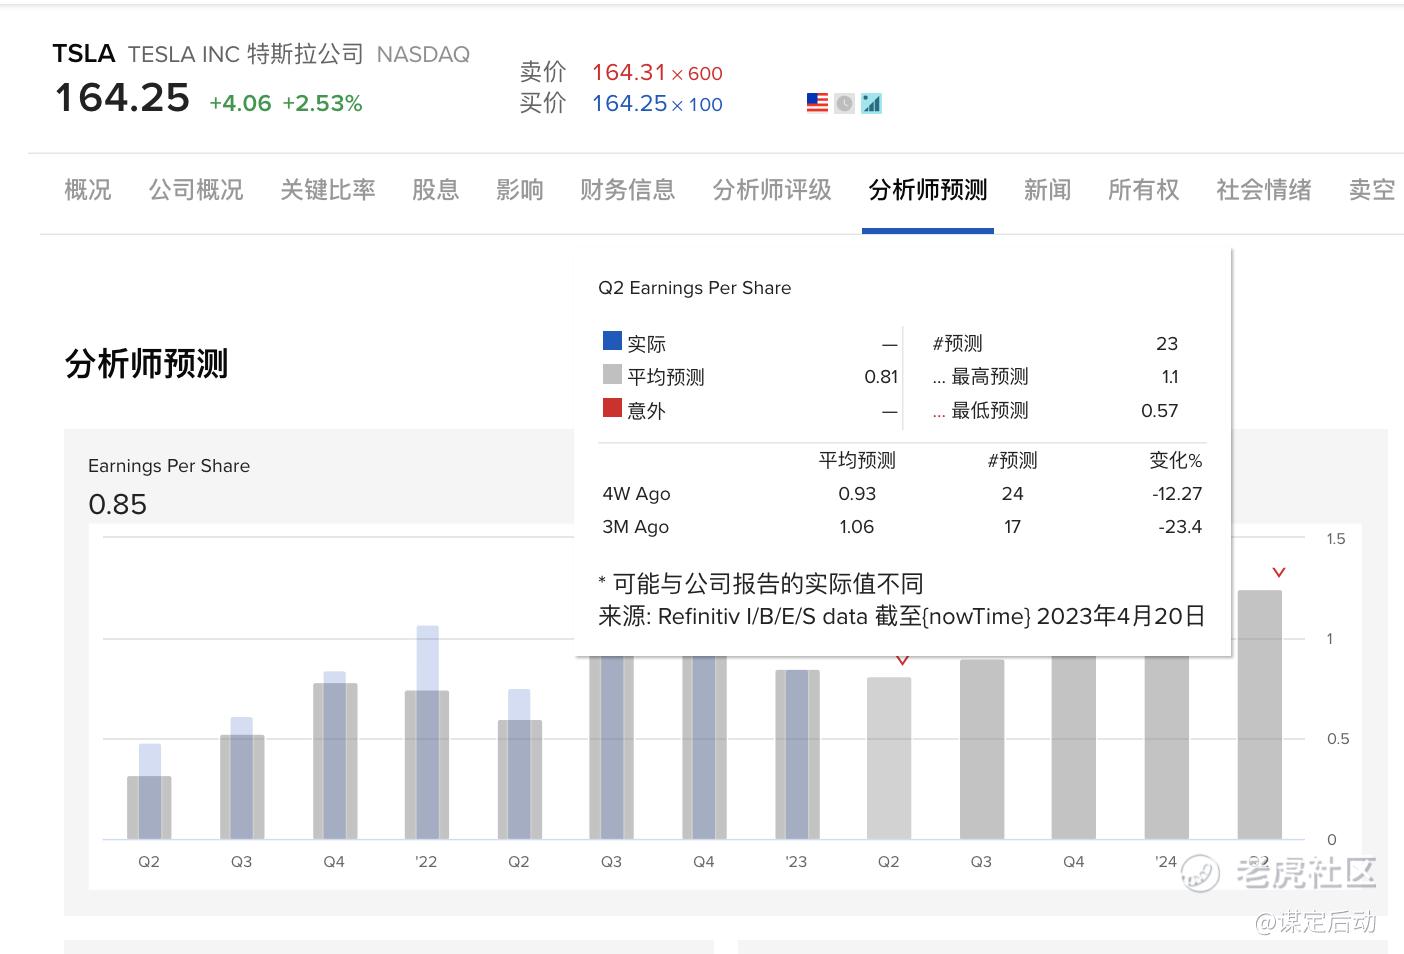The image size is (1404, 954).
Task: Click the 0.81 average forecast value
Action: (x=881, y=377)
